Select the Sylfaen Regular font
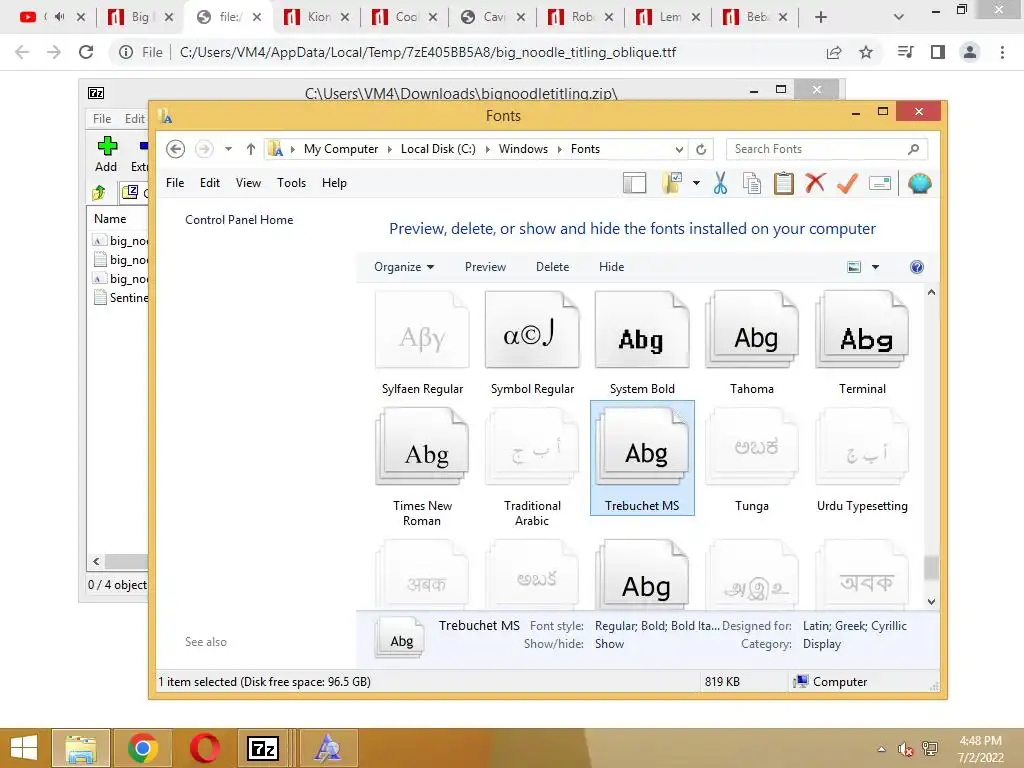This screenshot has height=768, width=1024. [x=423, y=344]
